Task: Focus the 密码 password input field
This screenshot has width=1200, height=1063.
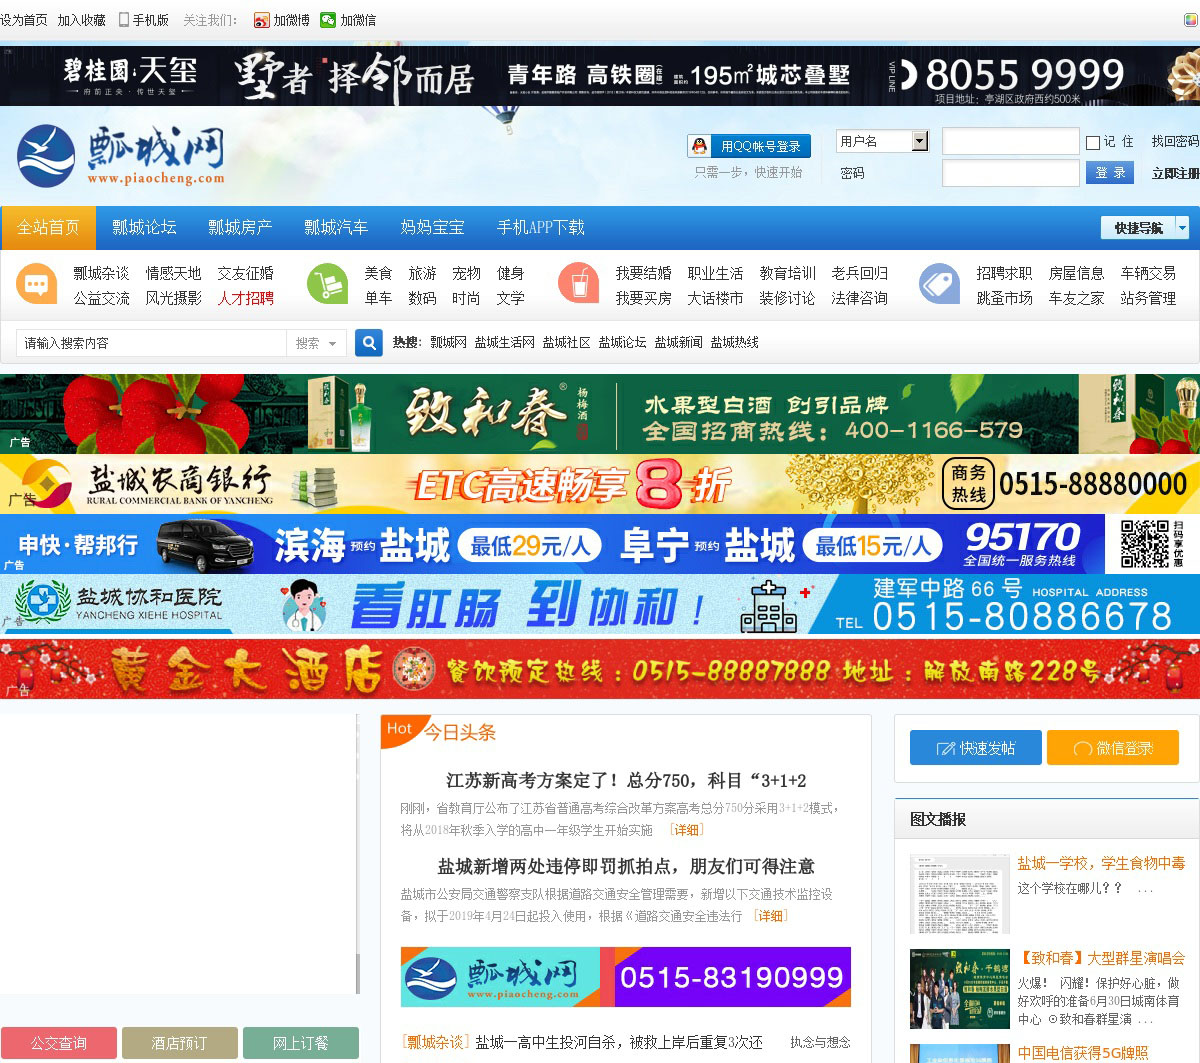Action: (1011, 173)
